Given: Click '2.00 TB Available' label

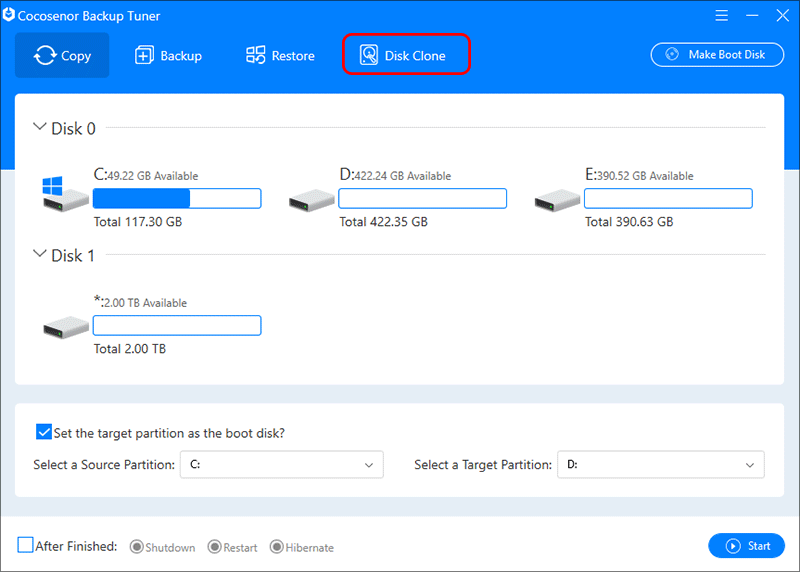Looking at the screenshot, I should click(145, 303).
